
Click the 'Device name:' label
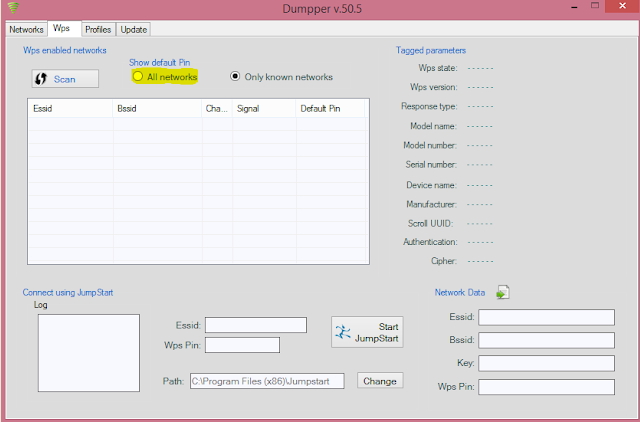pos(431,185)
